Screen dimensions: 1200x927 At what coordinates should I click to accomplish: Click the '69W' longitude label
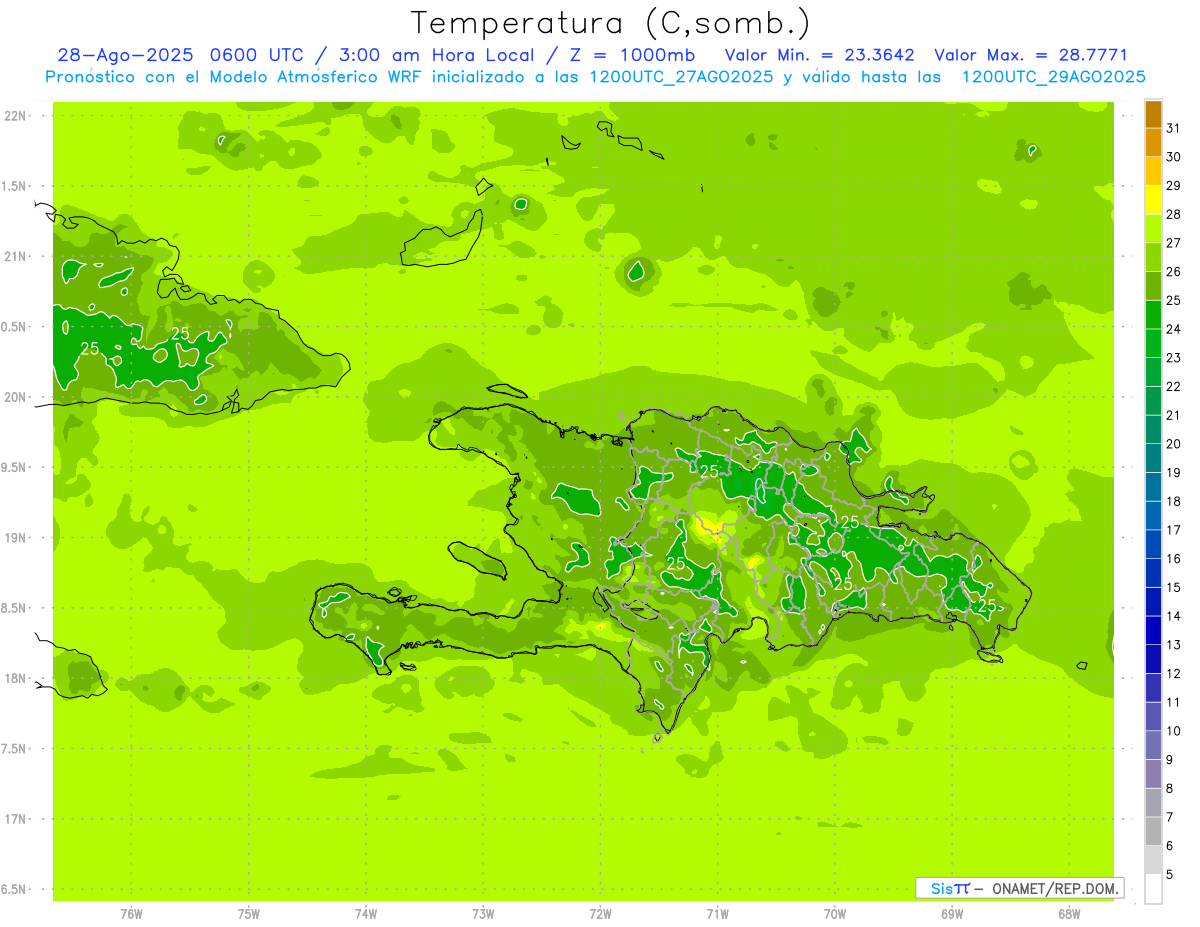coord(952,914)
